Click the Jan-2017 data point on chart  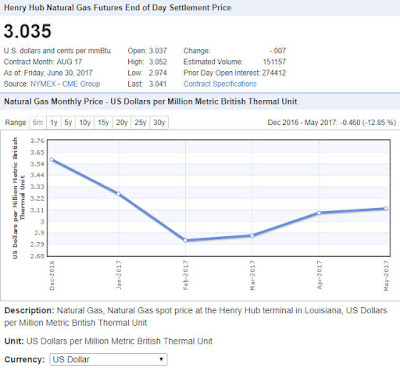(118, 194)
